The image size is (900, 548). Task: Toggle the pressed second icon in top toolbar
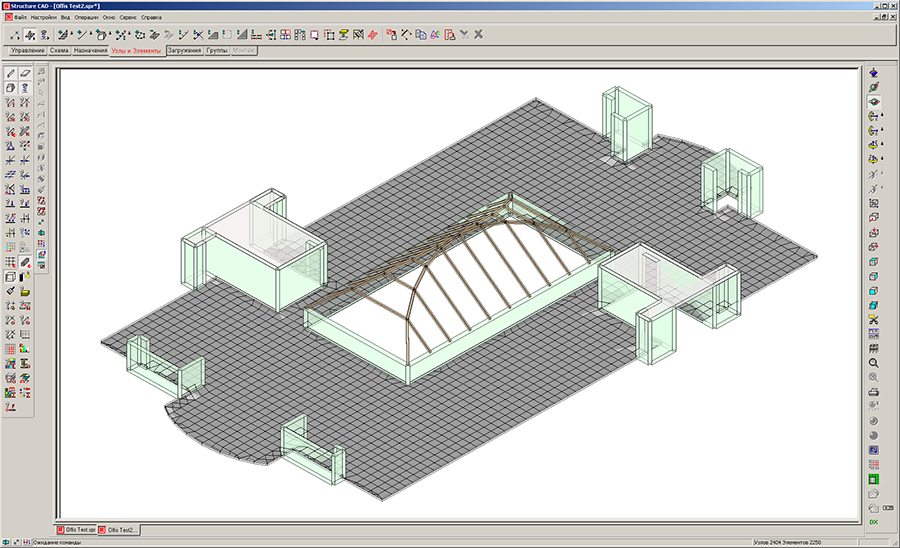[x=30, y=34]
